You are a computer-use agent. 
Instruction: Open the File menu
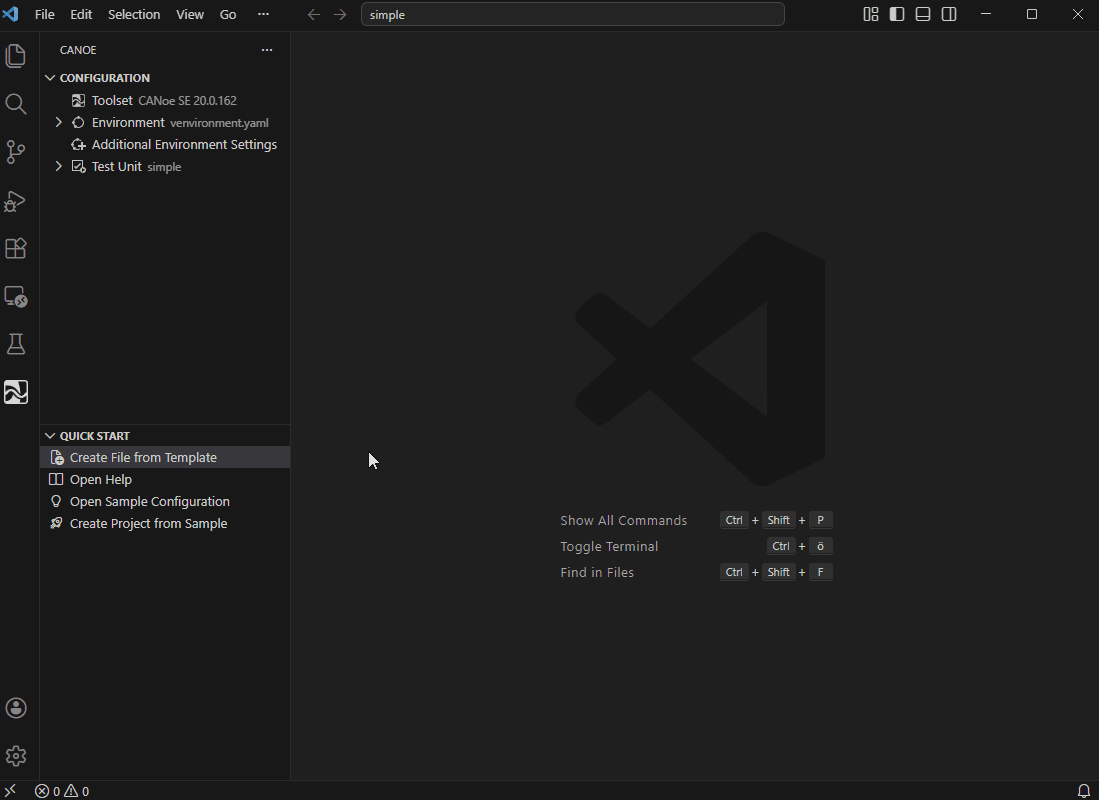[x=45, y=14]
